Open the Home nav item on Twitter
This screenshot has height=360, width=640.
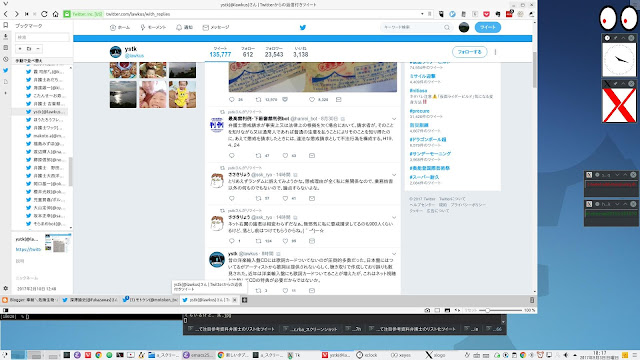(120, 27)
